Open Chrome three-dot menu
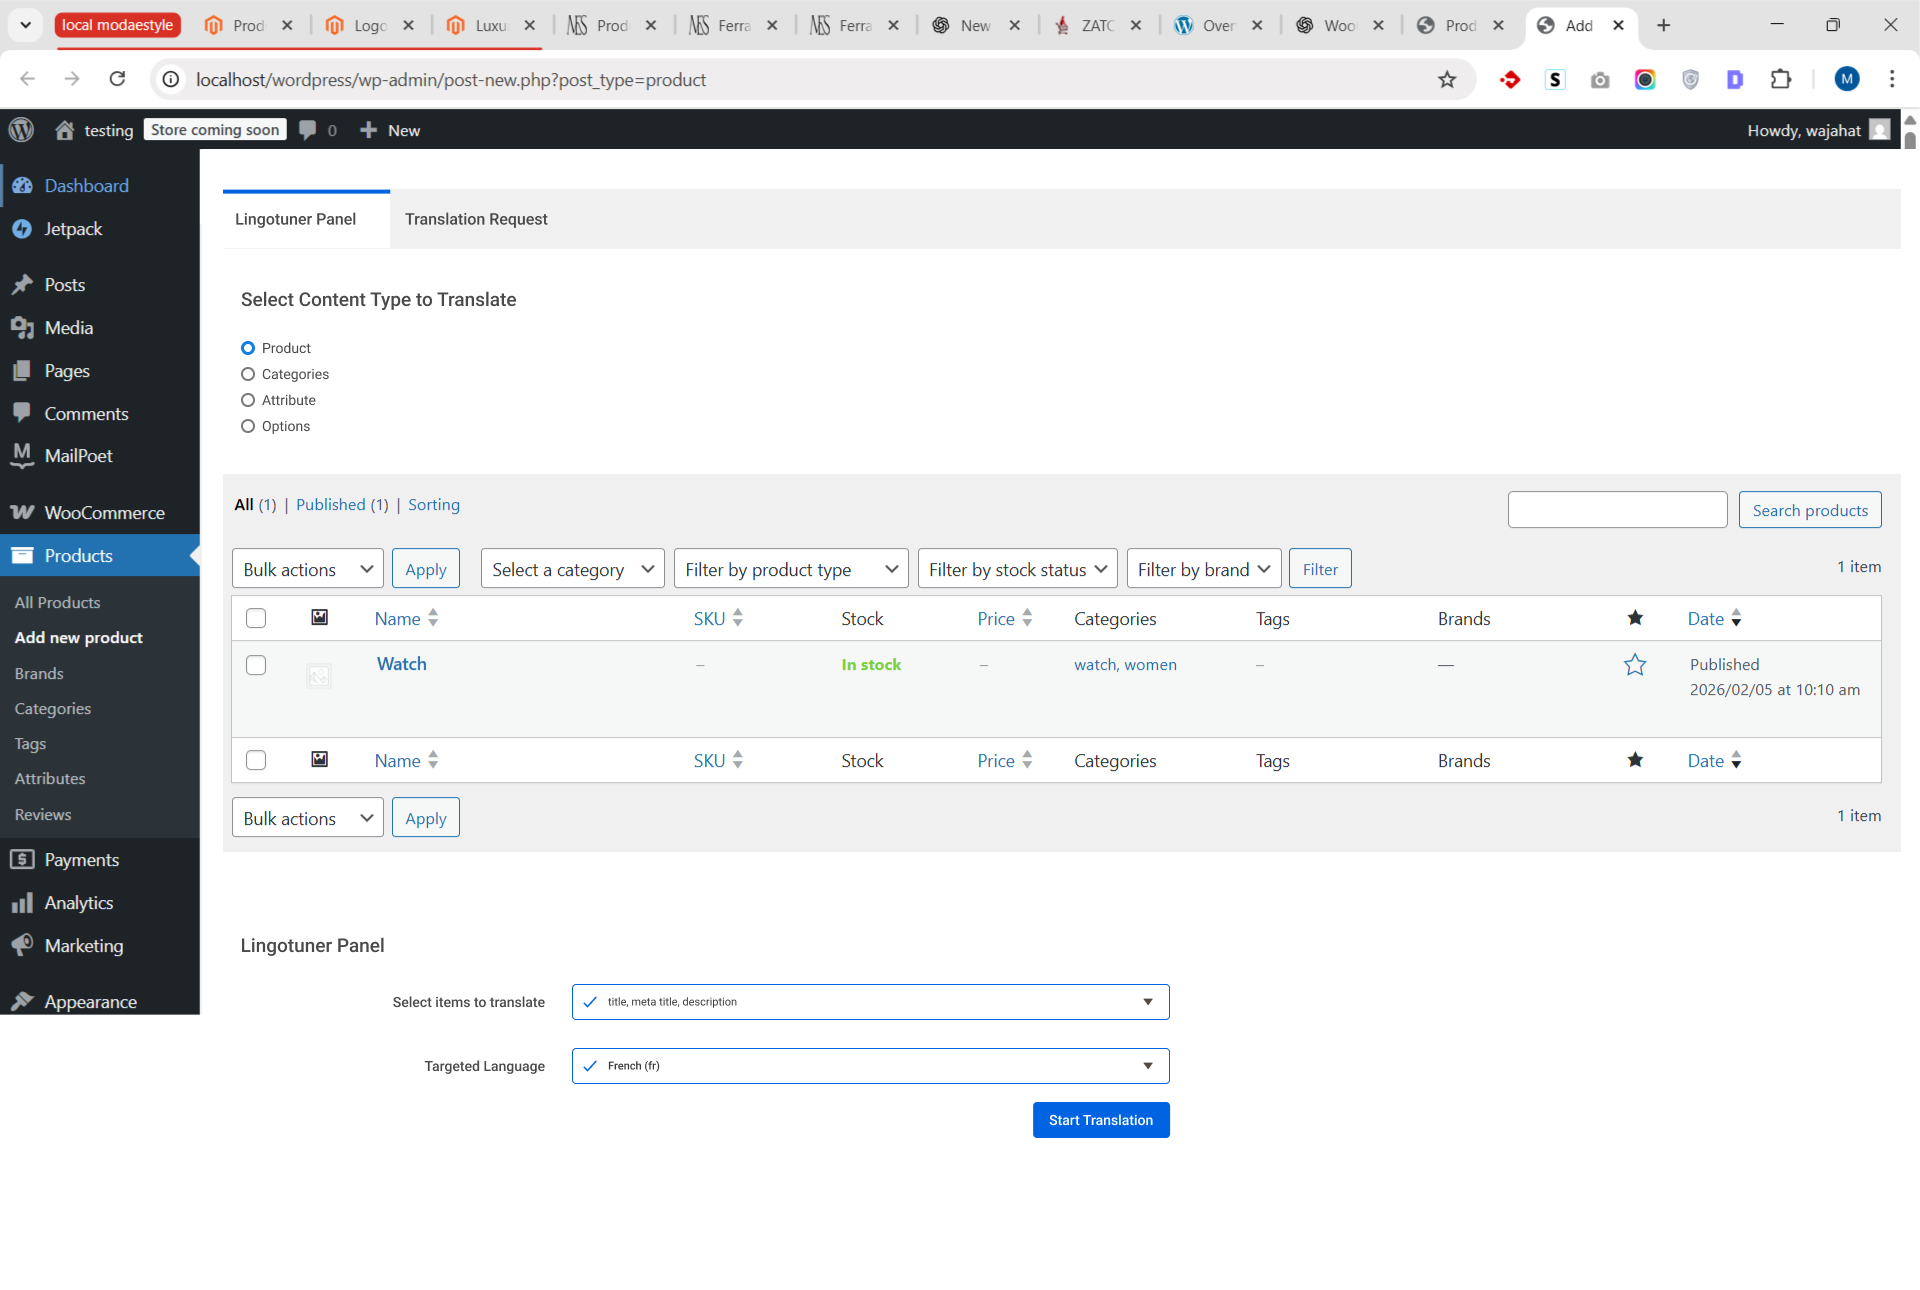This screenshot has width=1920, height=1290. pyautogui.click(x=1892, y=80)
